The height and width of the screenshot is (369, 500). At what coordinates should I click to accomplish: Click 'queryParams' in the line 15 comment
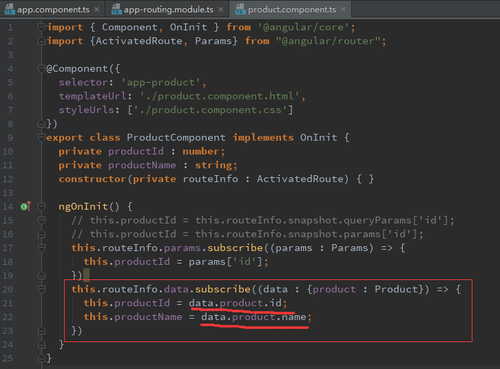tap(378, 220)
